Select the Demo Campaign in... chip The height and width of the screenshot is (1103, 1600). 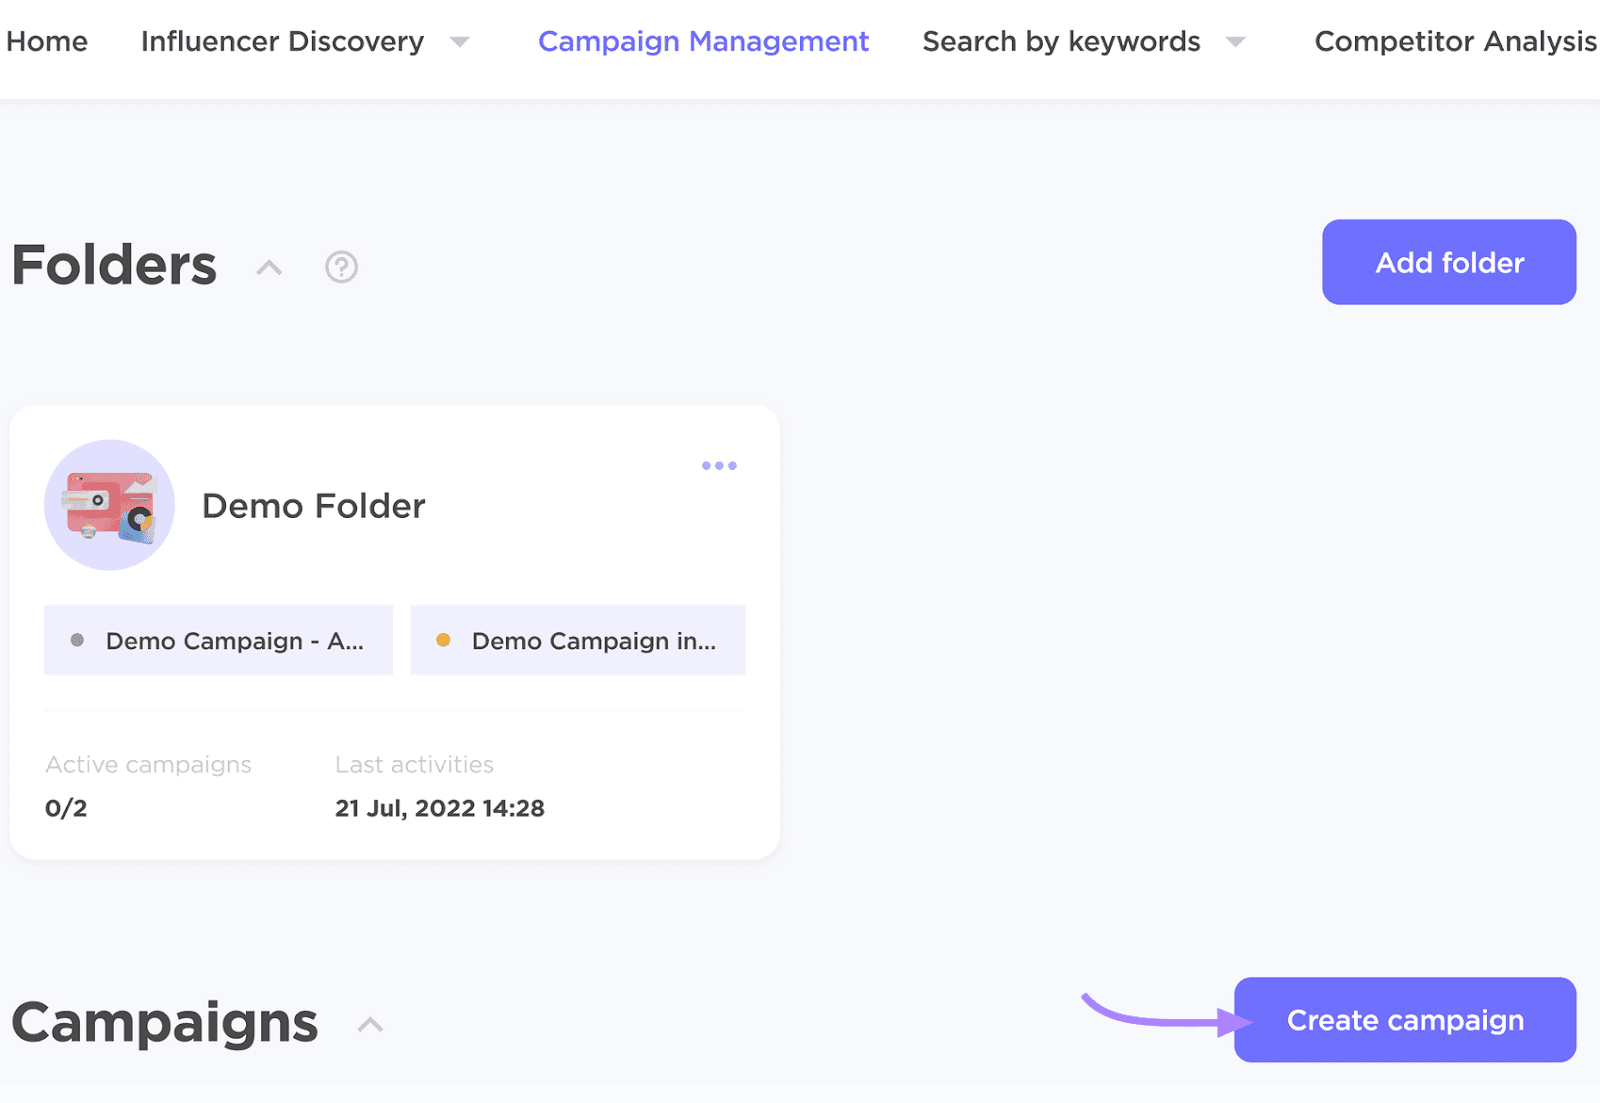577,640
